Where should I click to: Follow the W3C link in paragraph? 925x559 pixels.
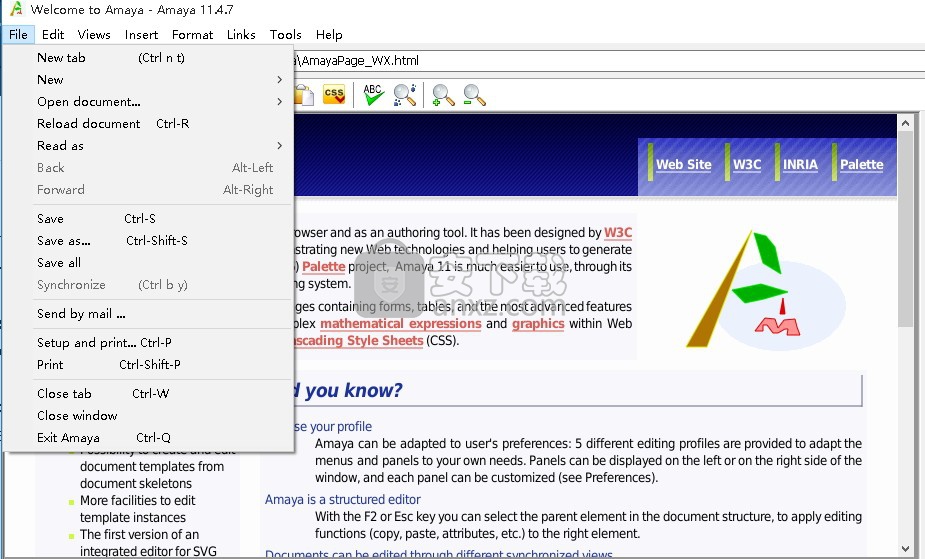pos(618,232)
